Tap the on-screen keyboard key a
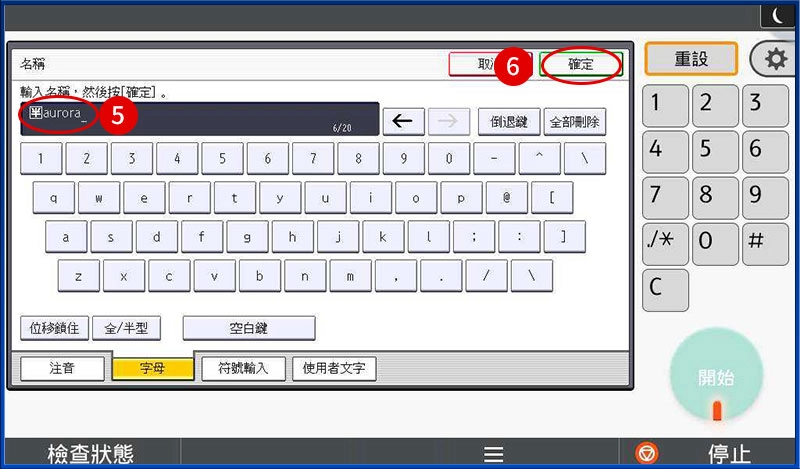This screenshot has height=469, width=800. coord(66,237)
